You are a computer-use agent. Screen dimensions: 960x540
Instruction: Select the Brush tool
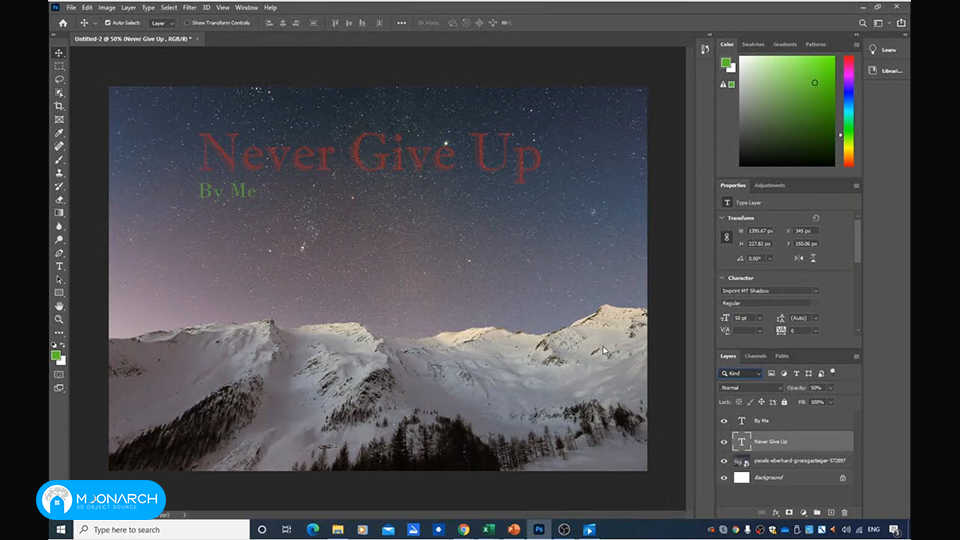pyautogui.click(x=59, y=160)
